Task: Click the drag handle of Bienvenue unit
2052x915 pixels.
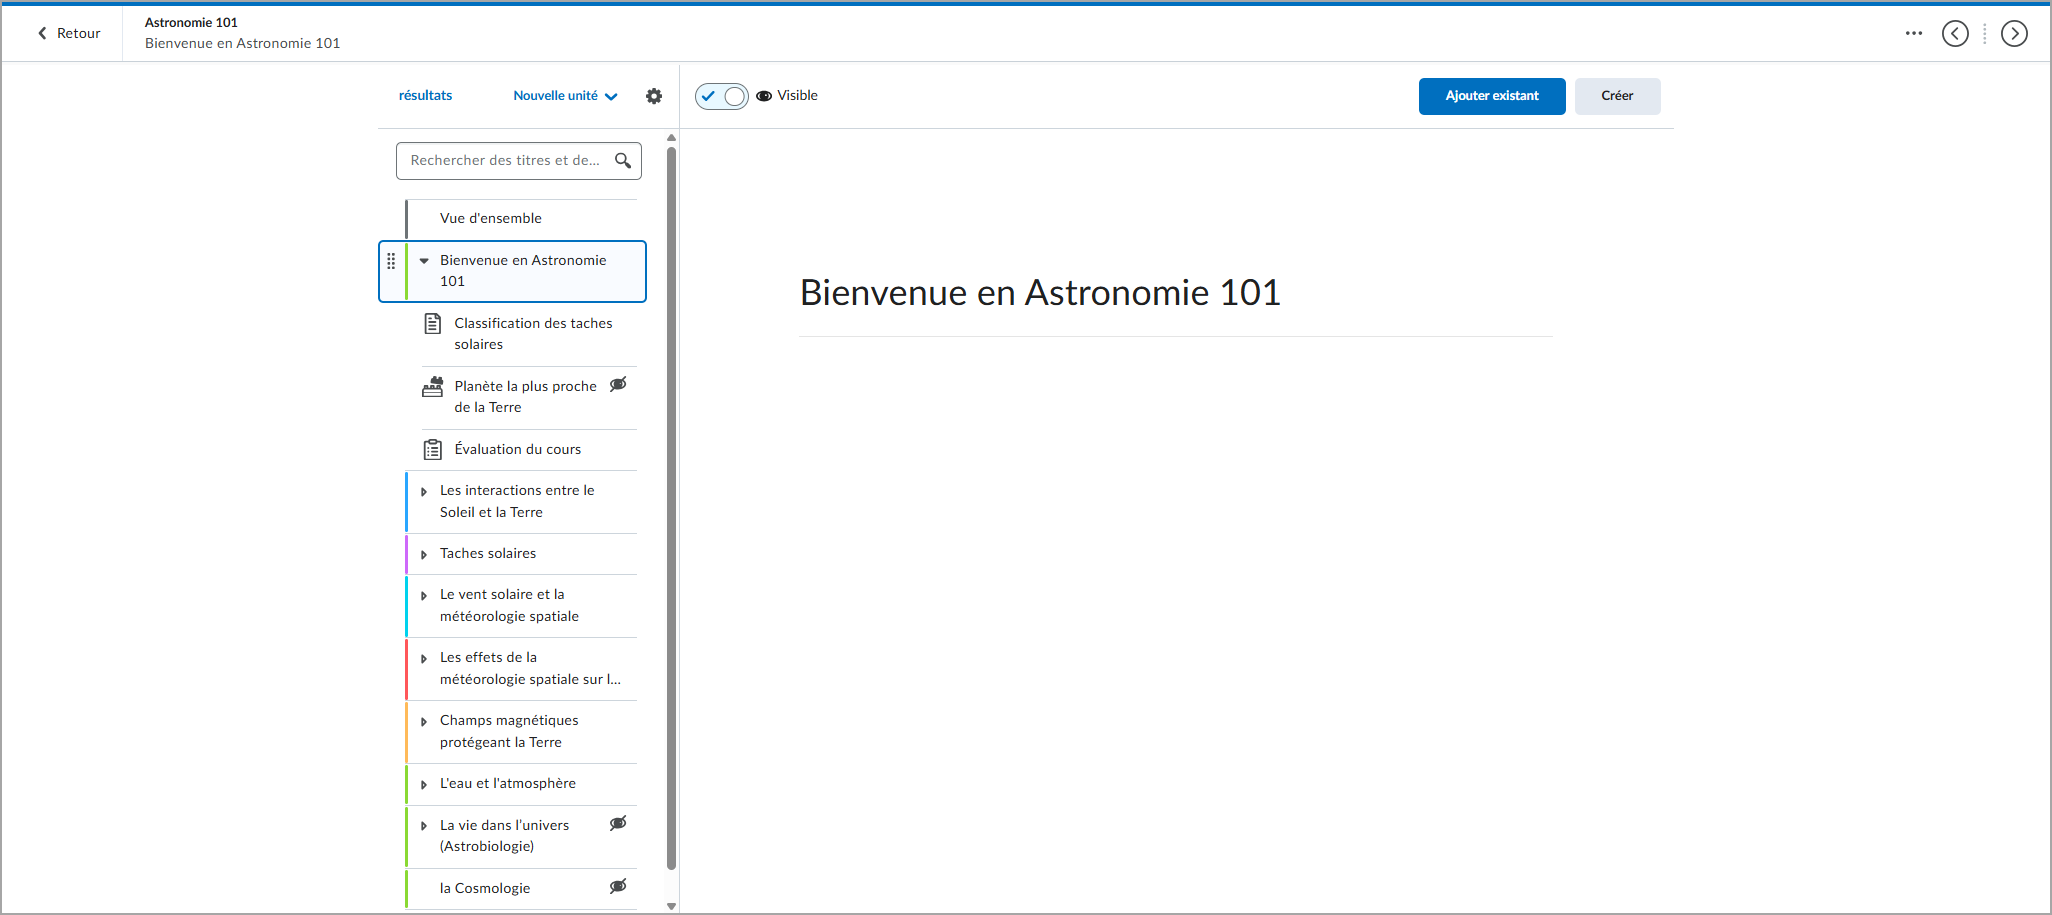Action: 391,261
